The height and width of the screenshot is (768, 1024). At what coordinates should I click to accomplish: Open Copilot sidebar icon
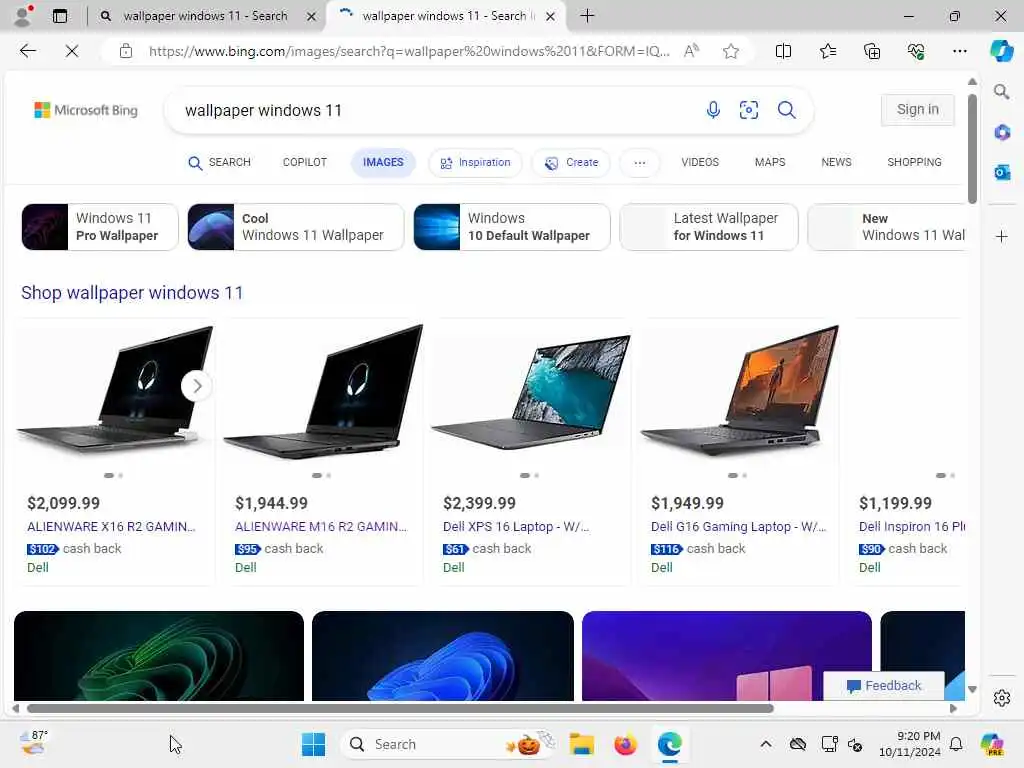coord(1001,51)
